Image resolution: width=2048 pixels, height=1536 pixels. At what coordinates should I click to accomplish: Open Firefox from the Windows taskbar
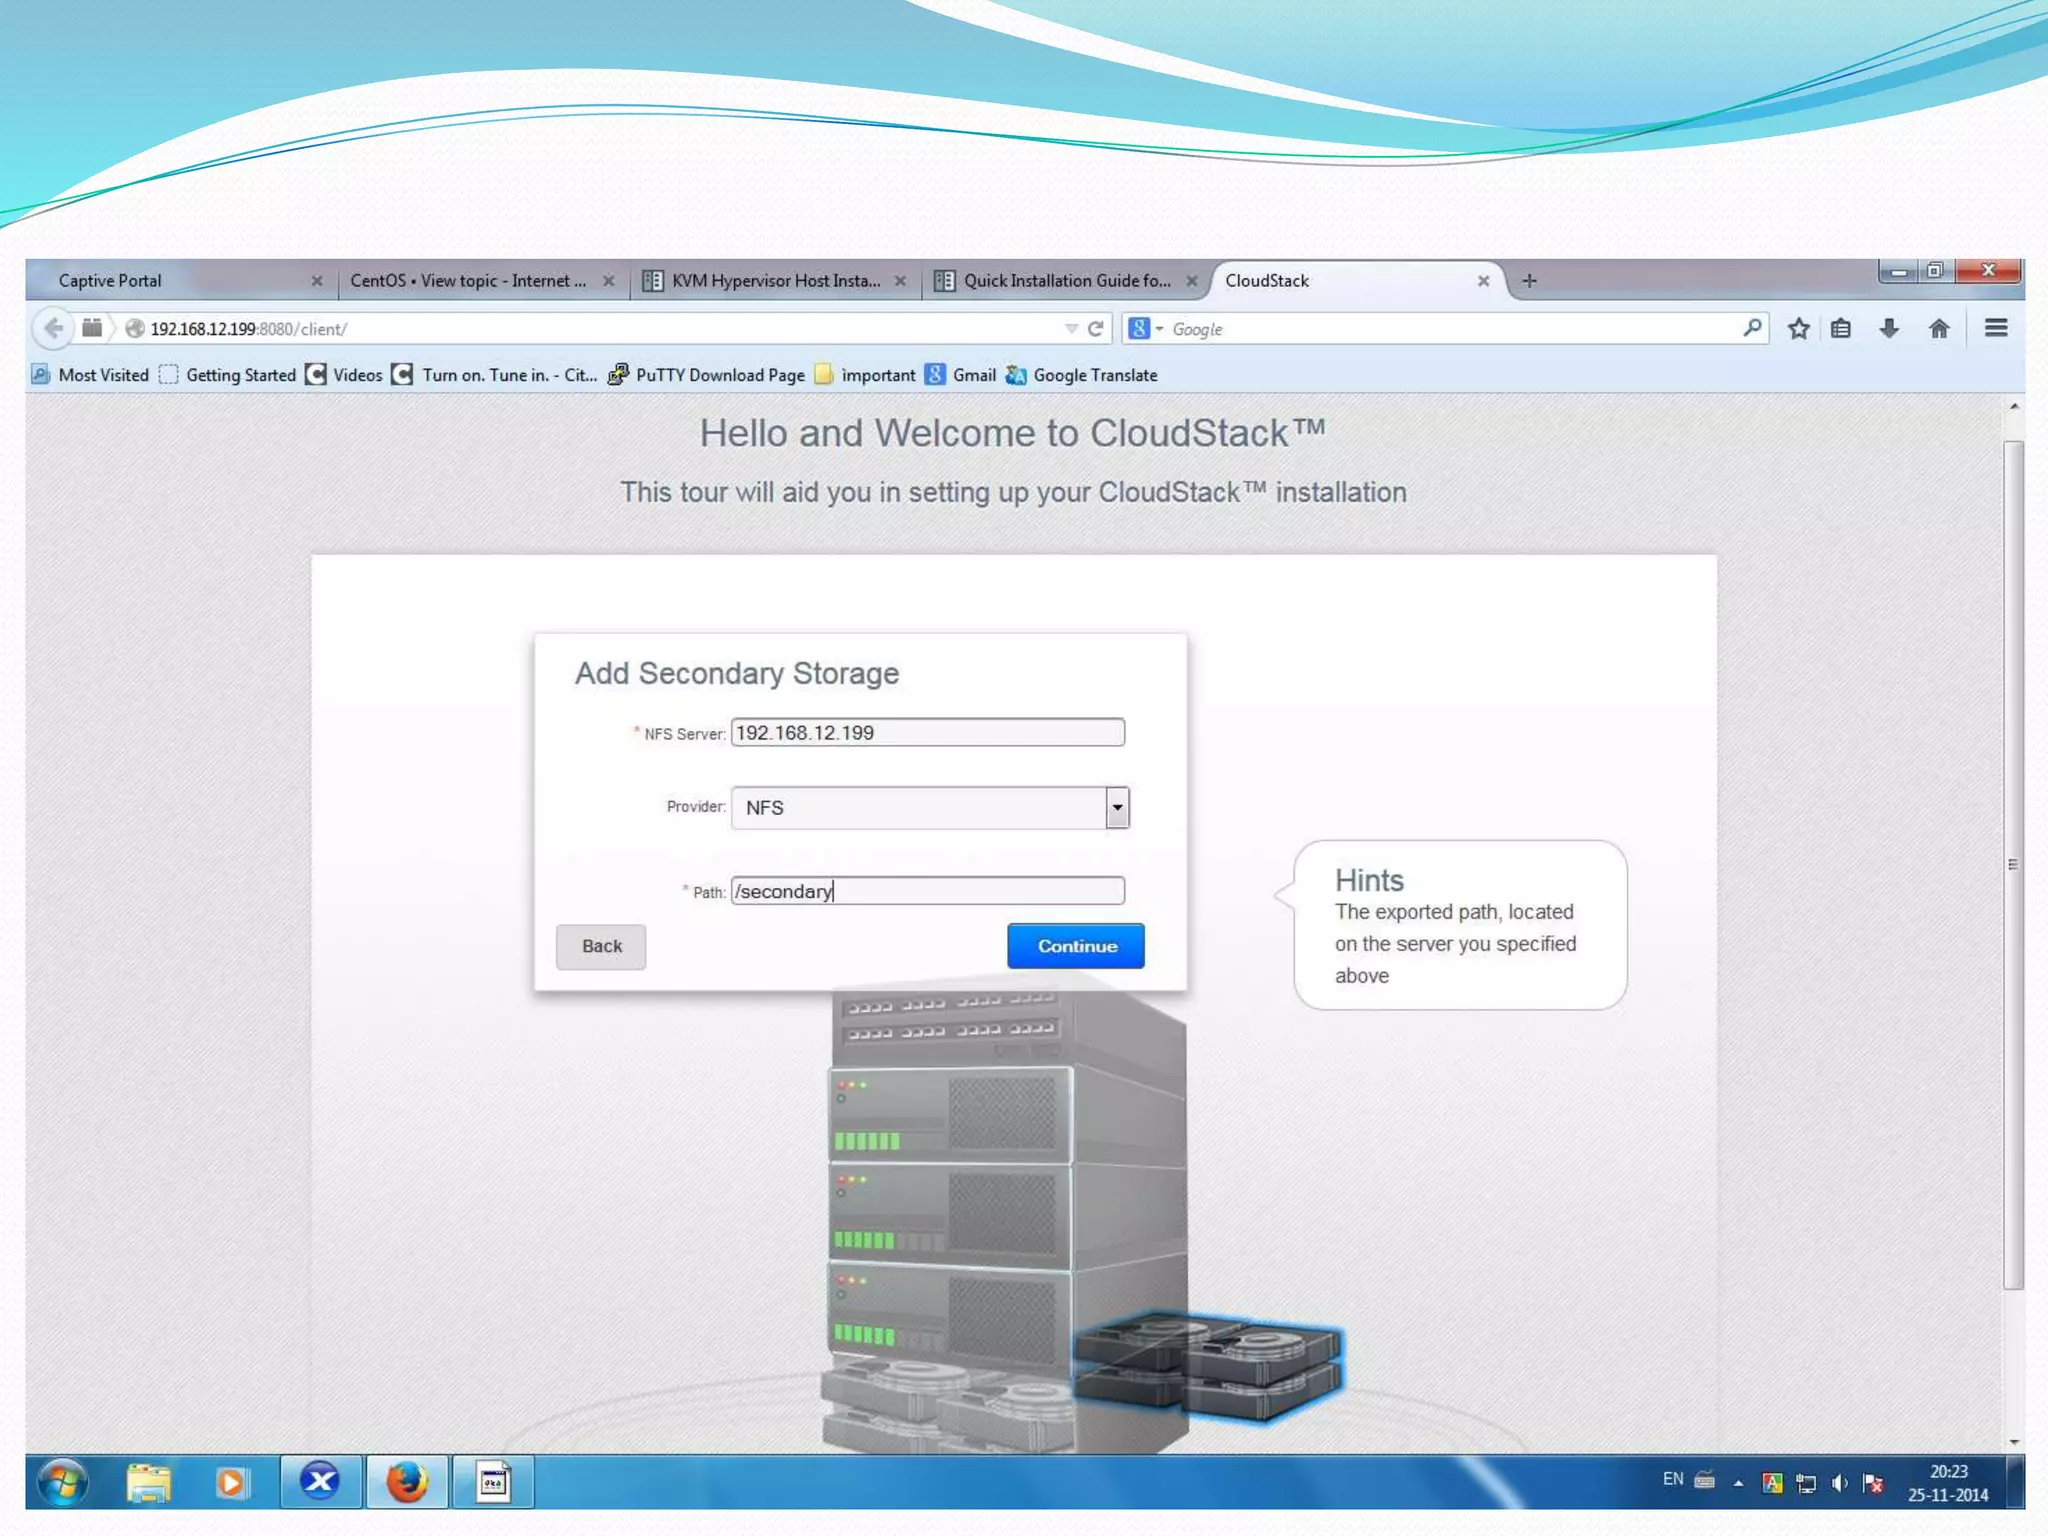(407, 1482)
